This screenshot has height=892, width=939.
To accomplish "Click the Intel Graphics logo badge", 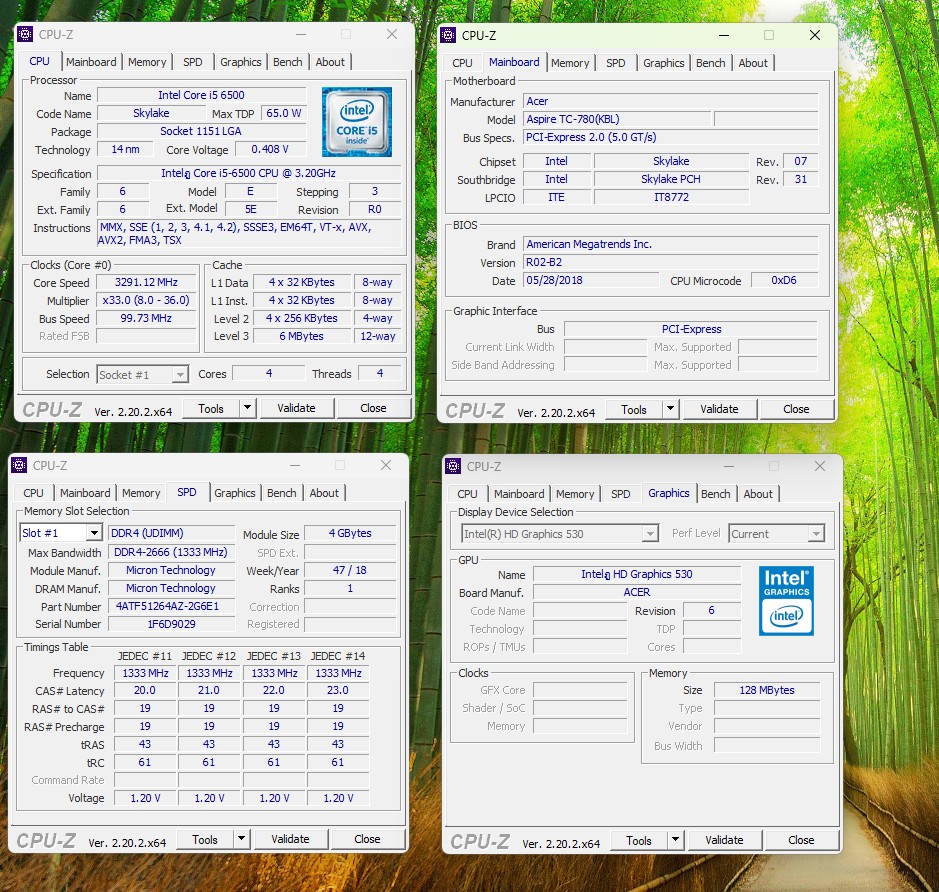I will point(786,600).
